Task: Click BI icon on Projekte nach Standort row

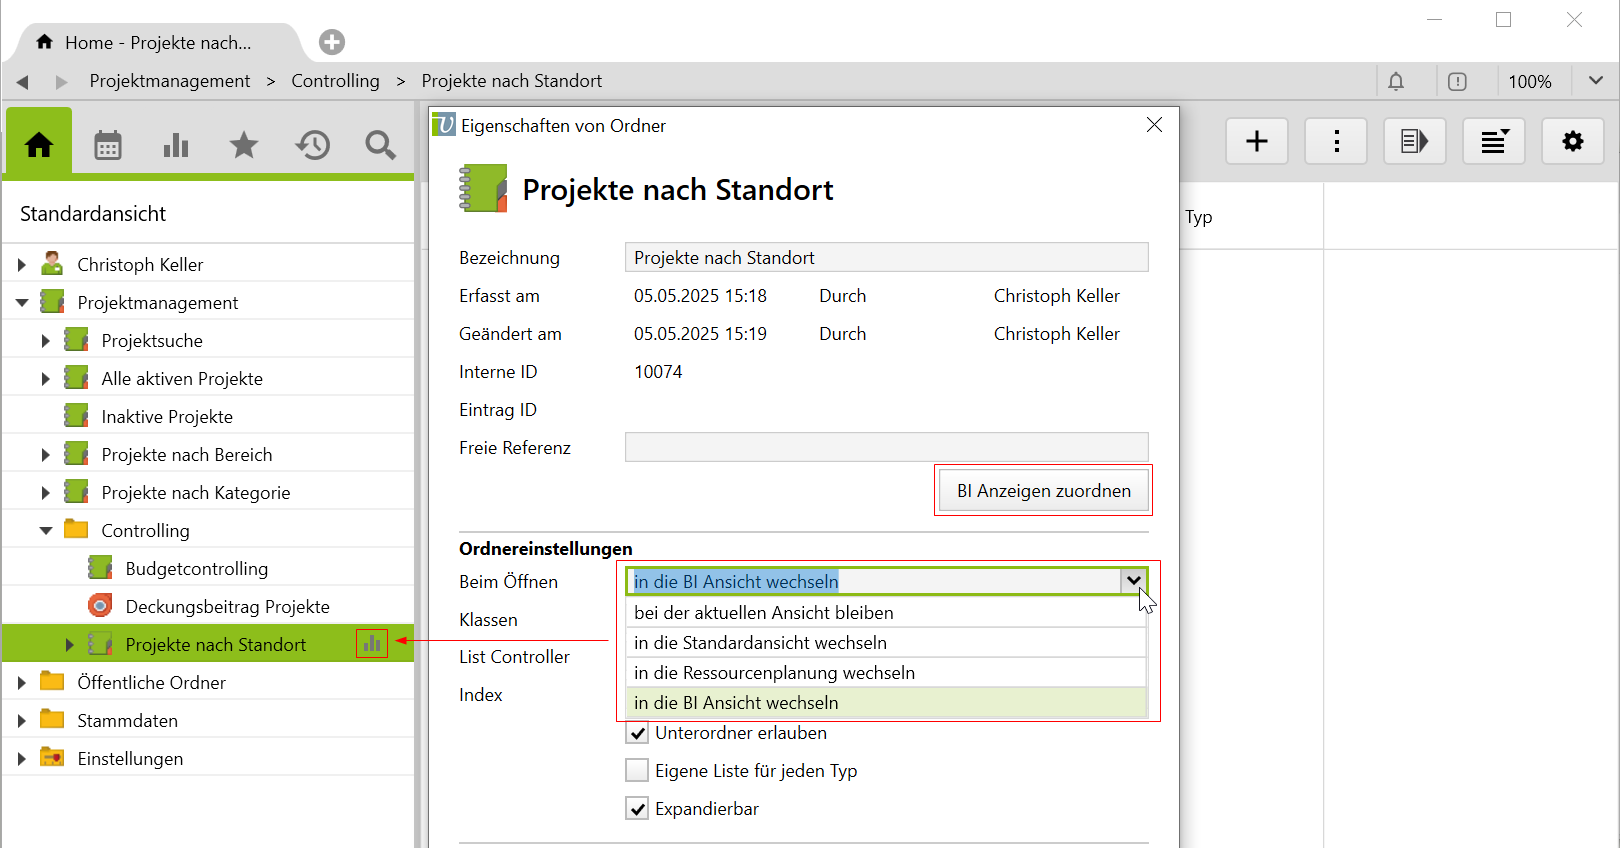Action: coord(372,644)
